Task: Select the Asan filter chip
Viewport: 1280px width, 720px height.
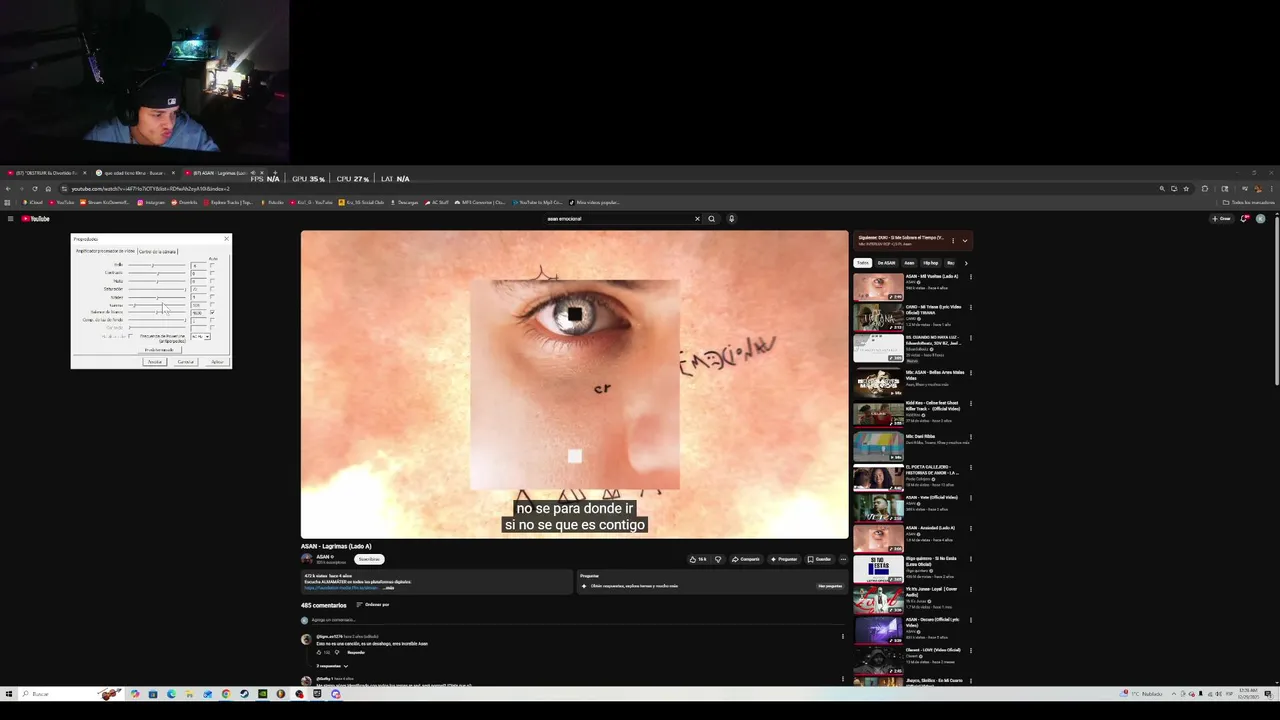Action: pyautogui.click(x=909, y=263)
